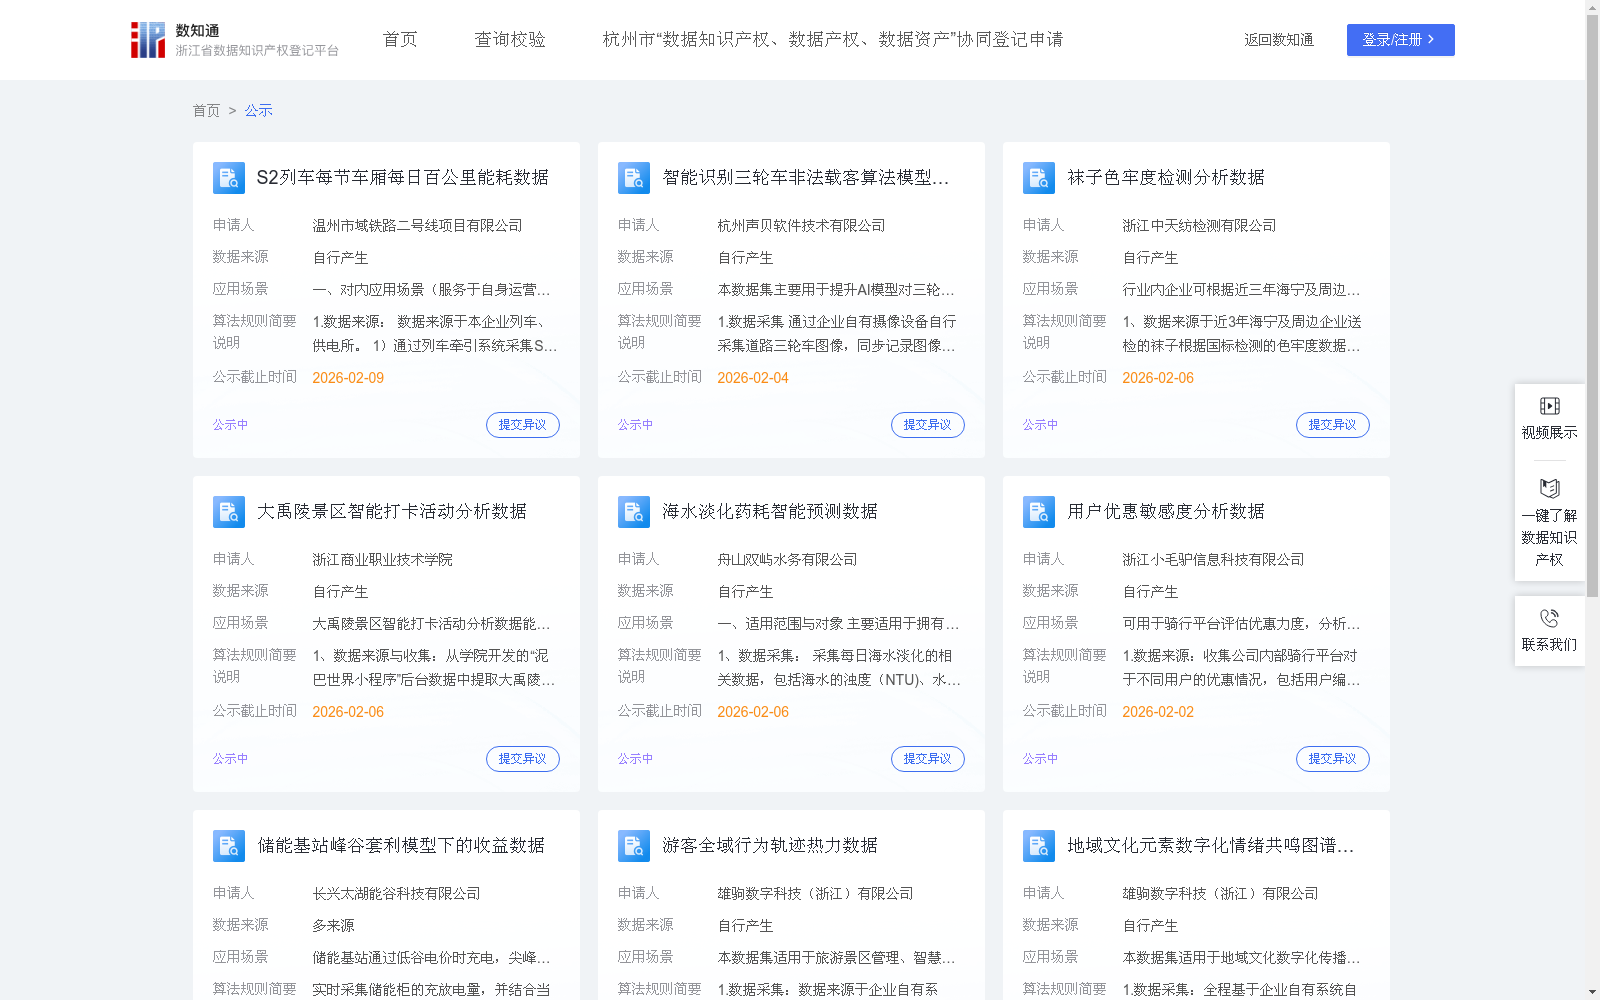Click document icon of 用户优惠敏感度 card
The image size is (1600, 1000).
point(1039,512)
